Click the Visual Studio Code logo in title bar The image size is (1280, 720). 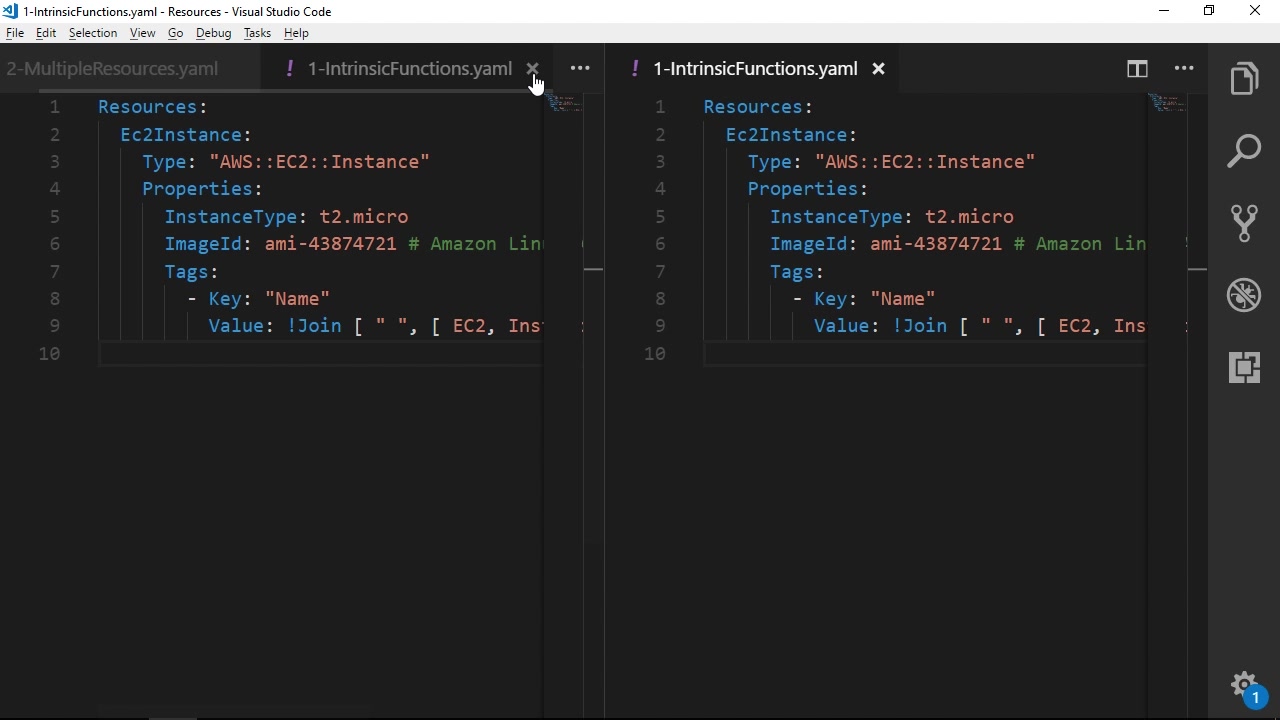(x=10, y=11)
